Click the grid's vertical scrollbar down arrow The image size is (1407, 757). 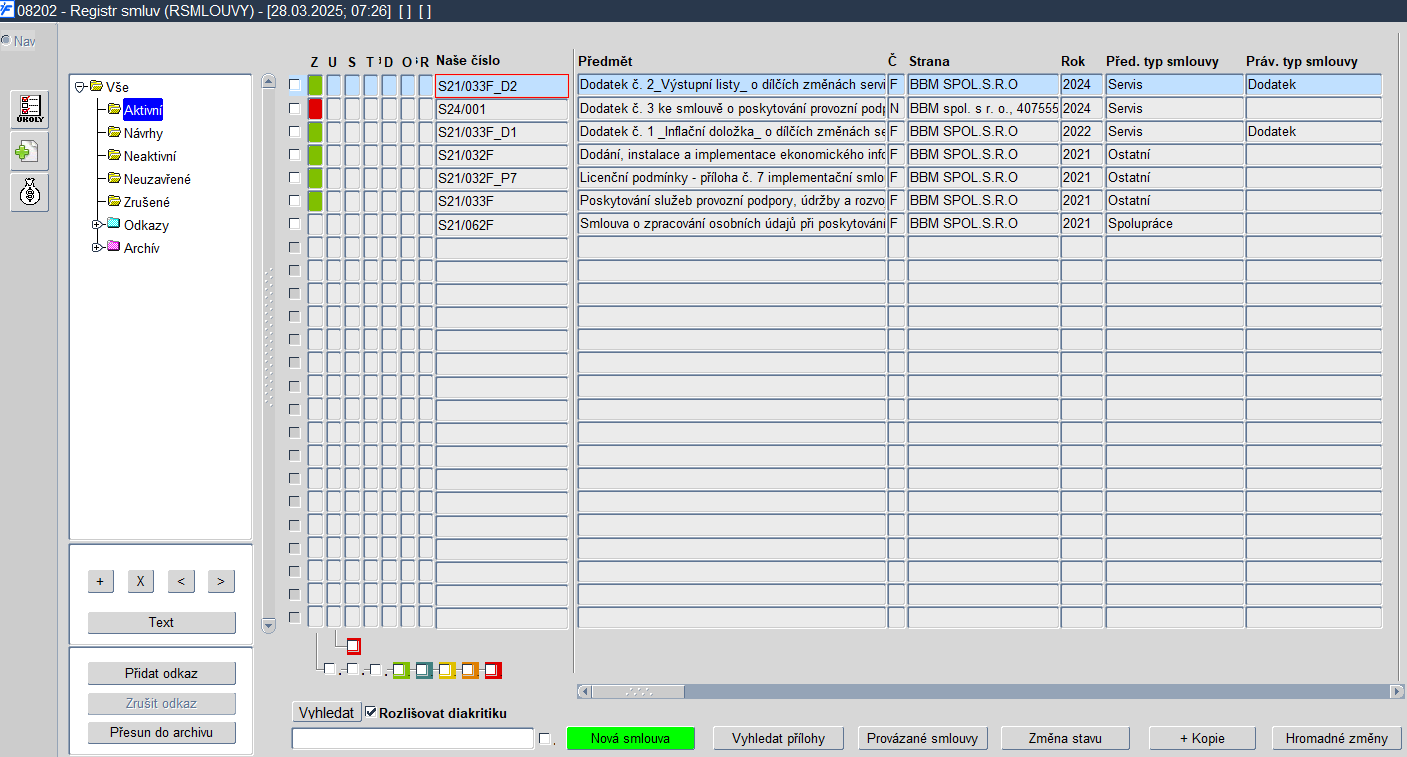[268, 626]
